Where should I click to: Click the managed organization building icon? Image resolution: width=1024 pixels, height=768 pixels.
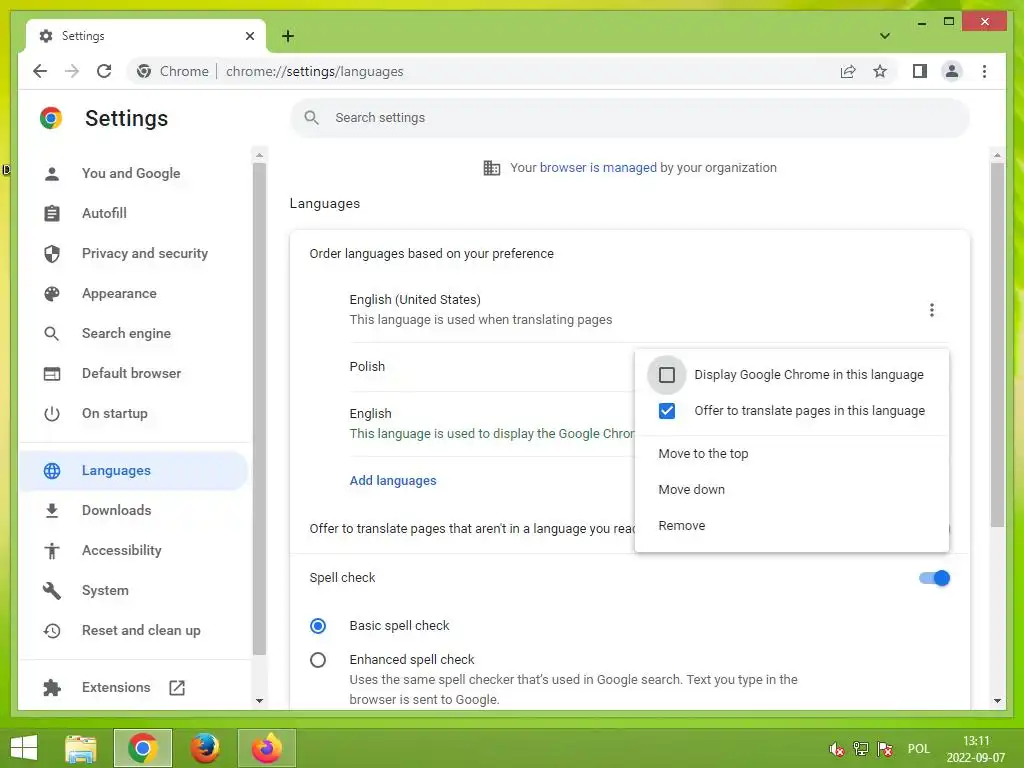[x=492, y=168]
